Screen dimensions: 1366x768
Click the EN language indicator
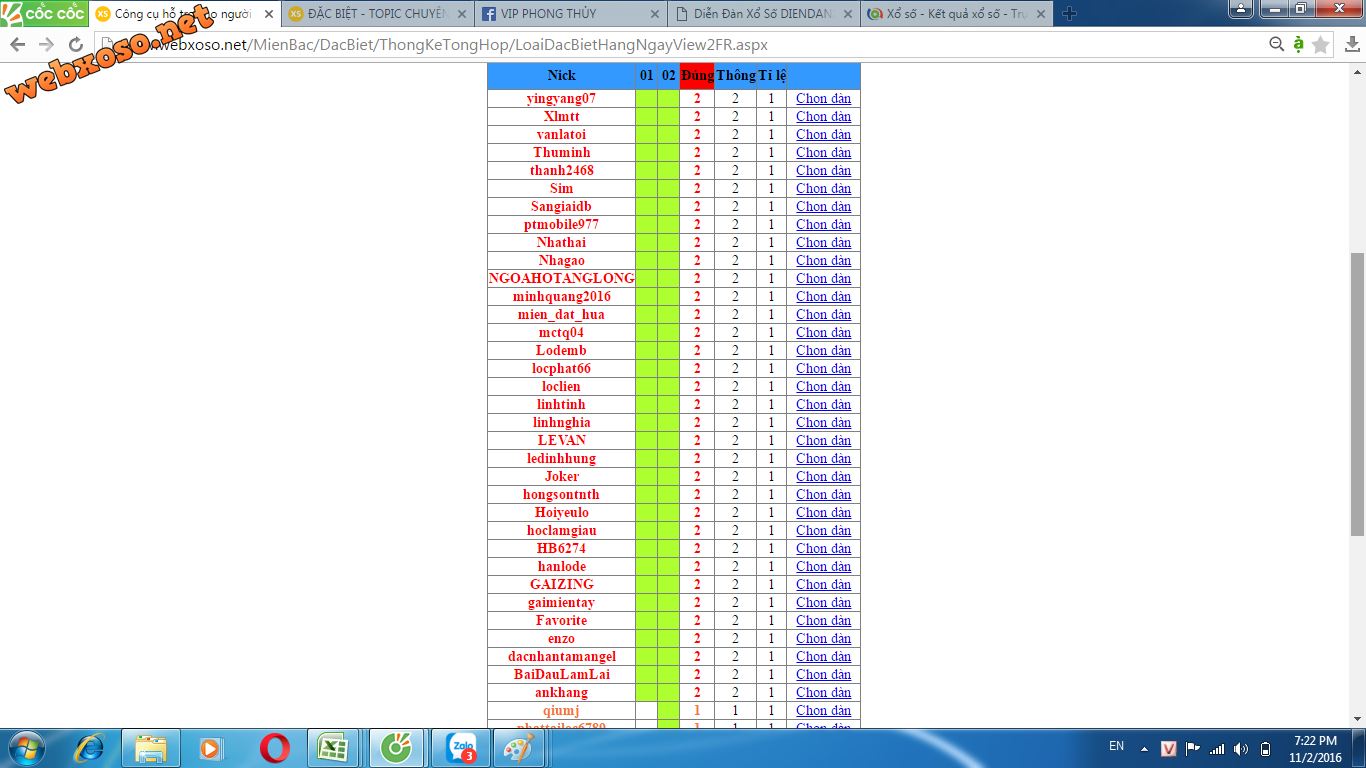pyautogui.click(x=1116, y=746)
